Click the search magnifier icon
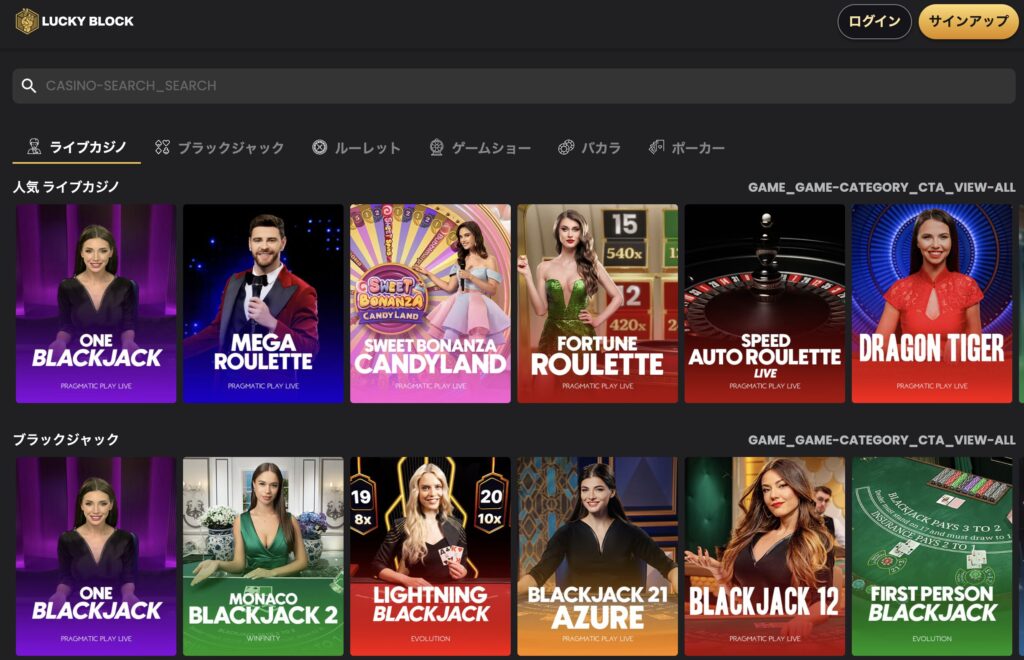 click(x=29, y=86)
